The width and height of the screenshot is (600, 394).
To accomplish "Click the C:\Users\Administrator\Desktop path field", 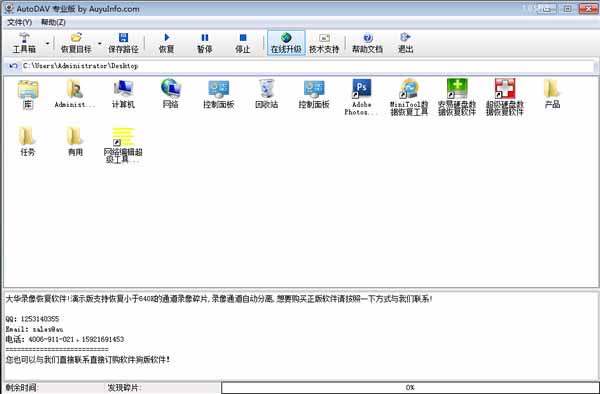I will 307,66.
